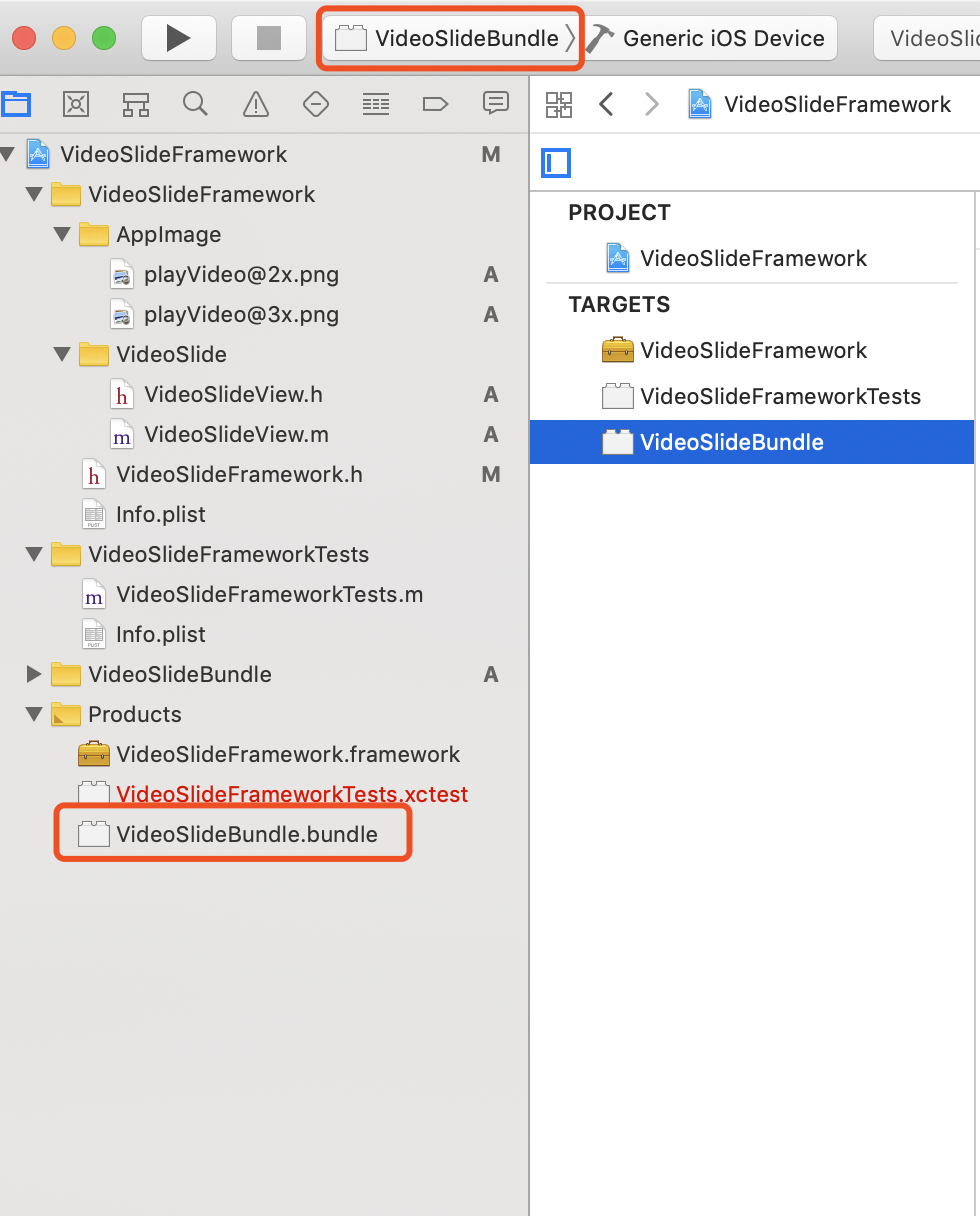Click the 'h' icon beside VideoSlideView.h
Screen dimensions: 980x1216
122,394
